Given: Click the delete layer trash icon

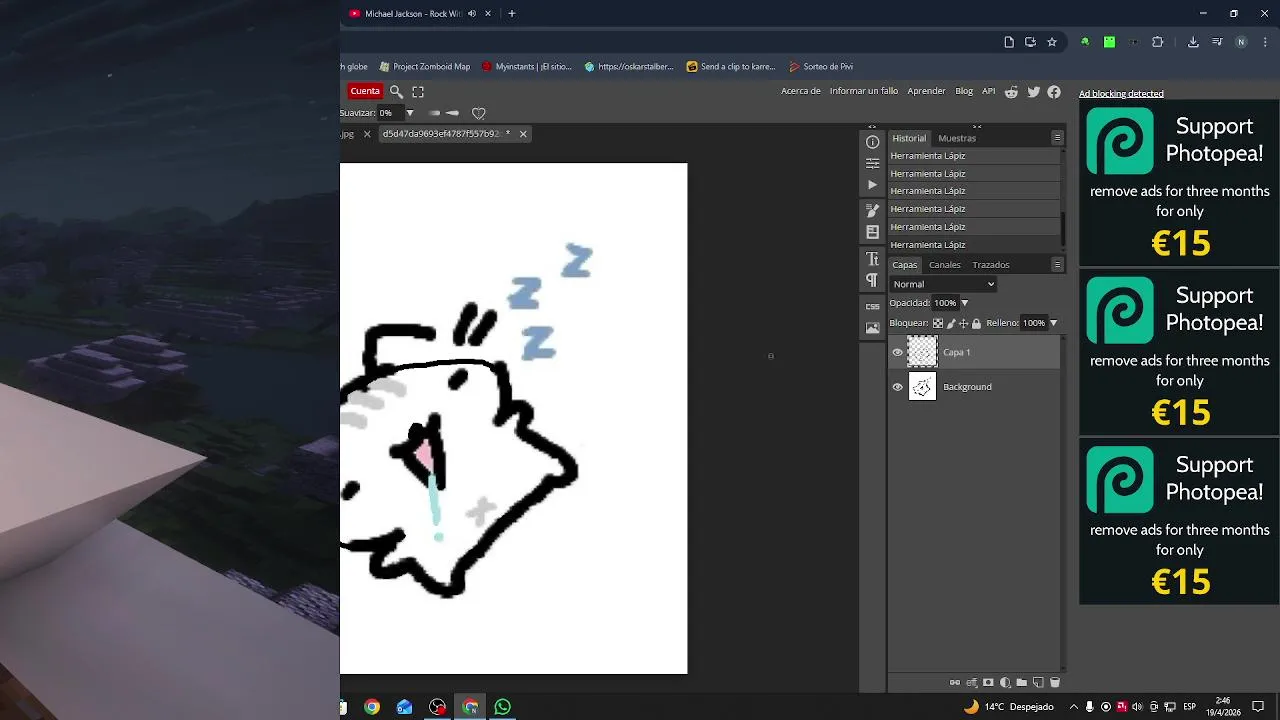Looking at the screenshot, I should click(1055, 682).
